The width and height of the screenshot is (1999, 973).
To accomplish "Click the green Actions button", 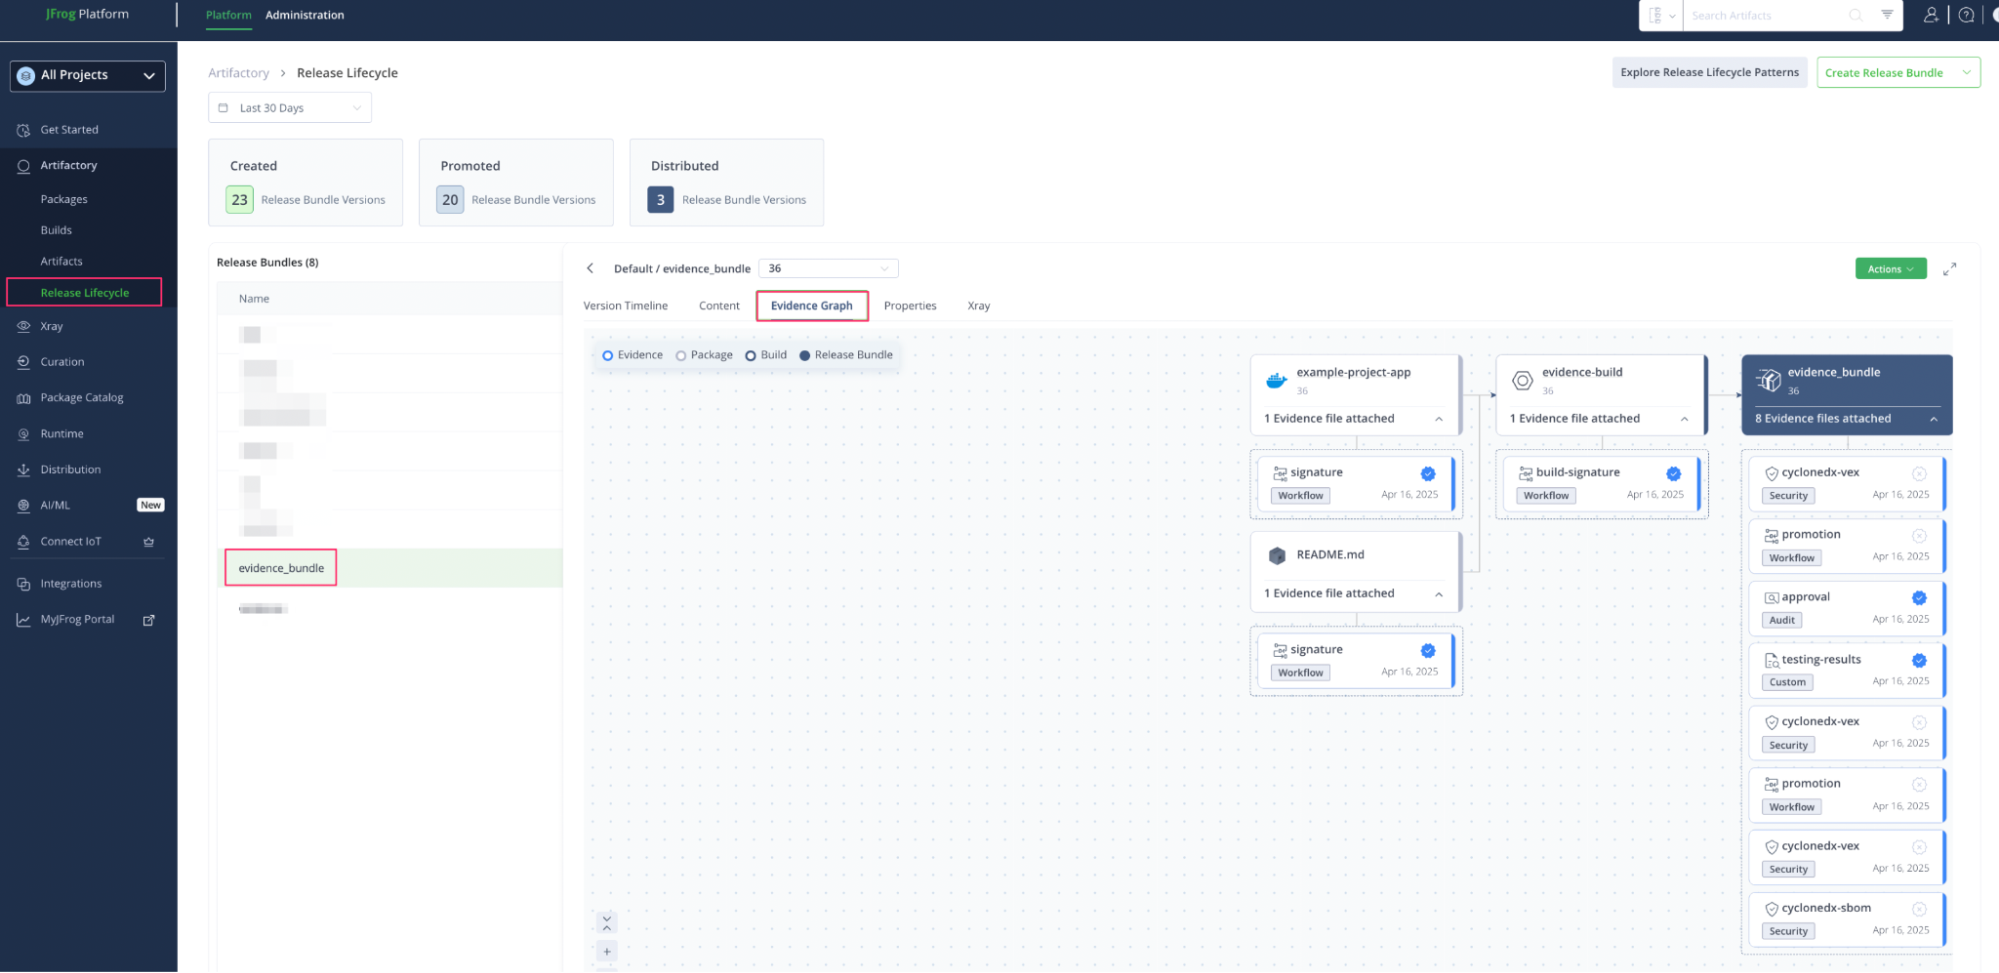I will click(1890, 269).
